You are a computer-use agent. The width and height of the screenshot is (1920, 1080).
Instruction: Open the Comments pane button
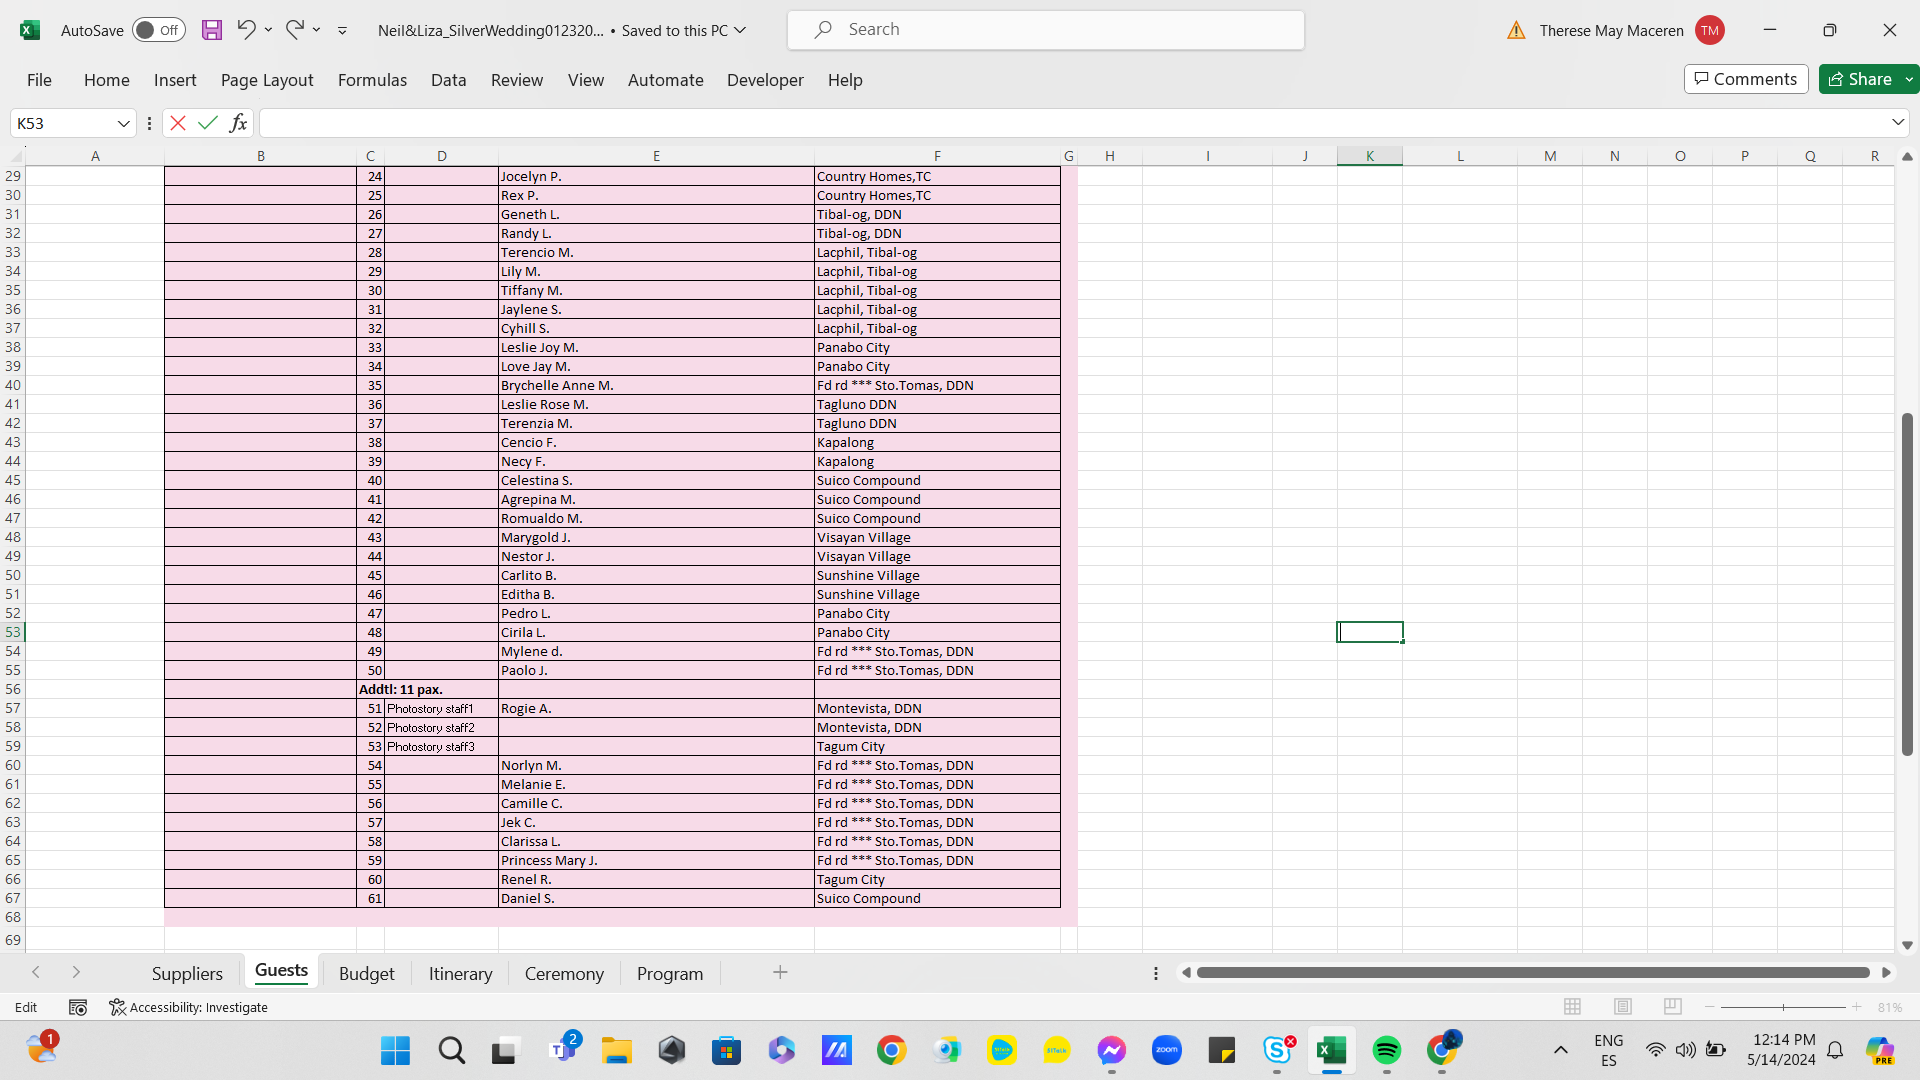(x=1746, y=79)
